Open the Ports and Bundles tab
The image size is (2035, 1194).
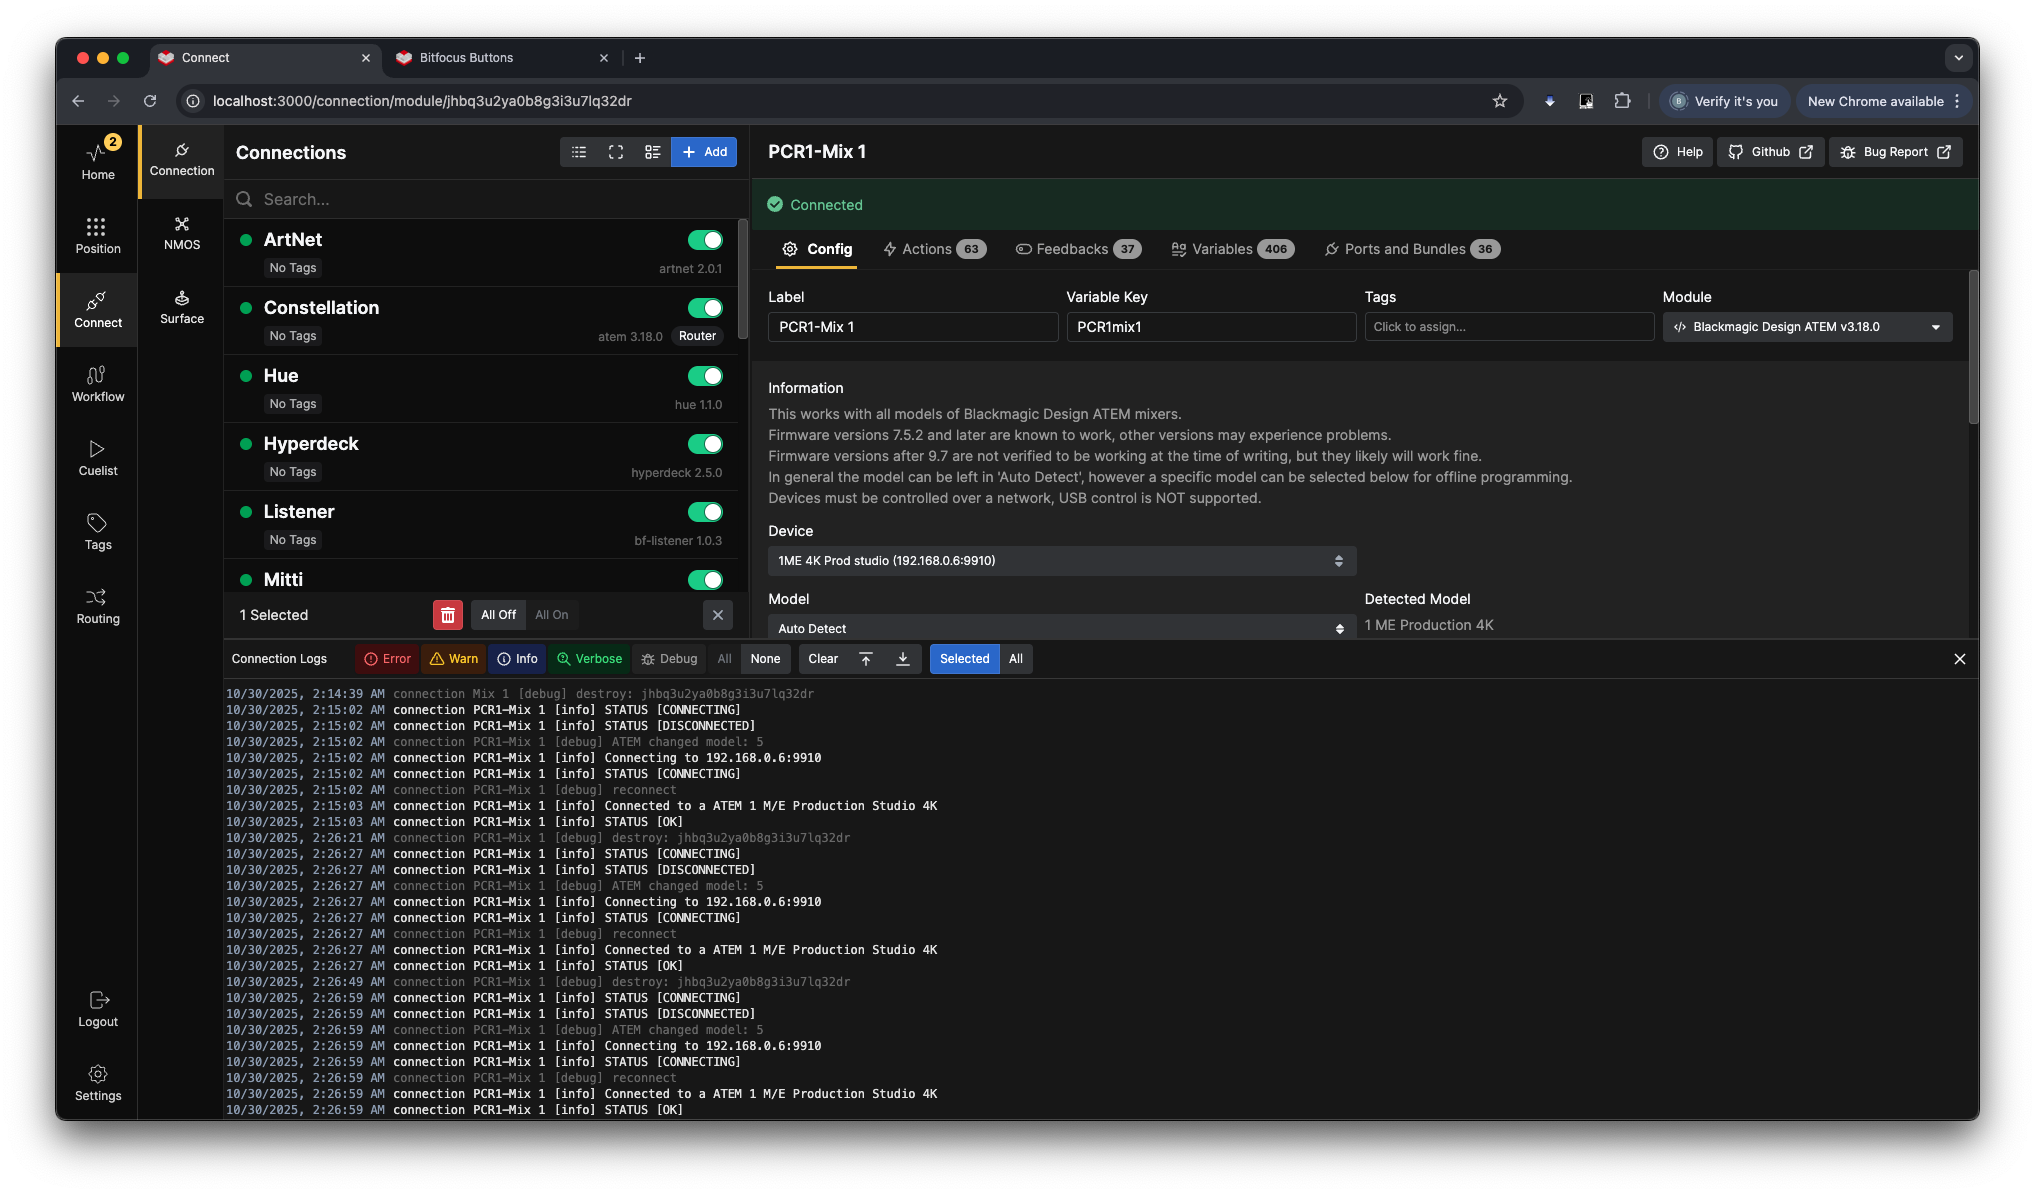[x=1411, y=249]
